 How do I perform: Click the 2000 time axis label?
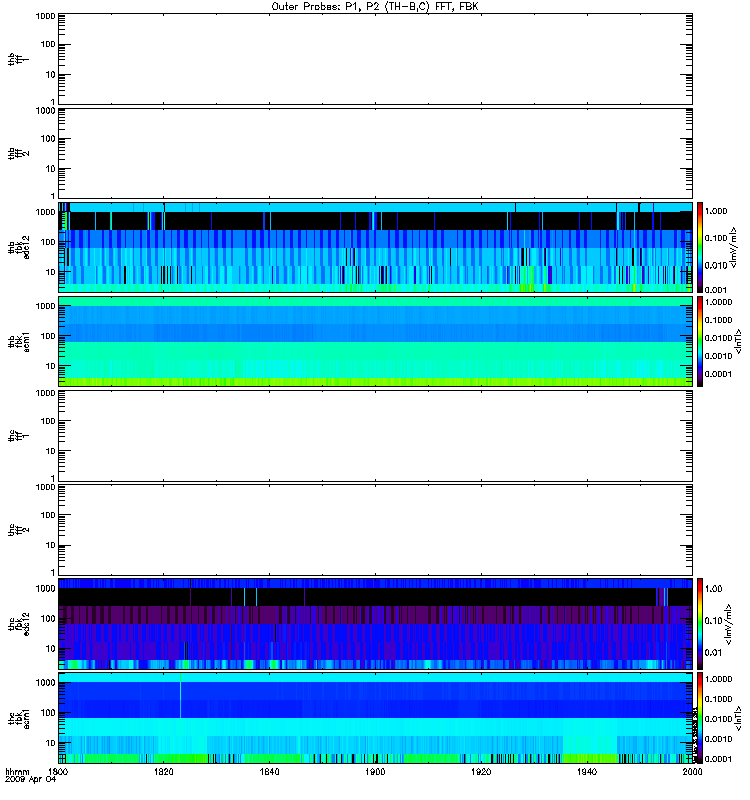692,772
